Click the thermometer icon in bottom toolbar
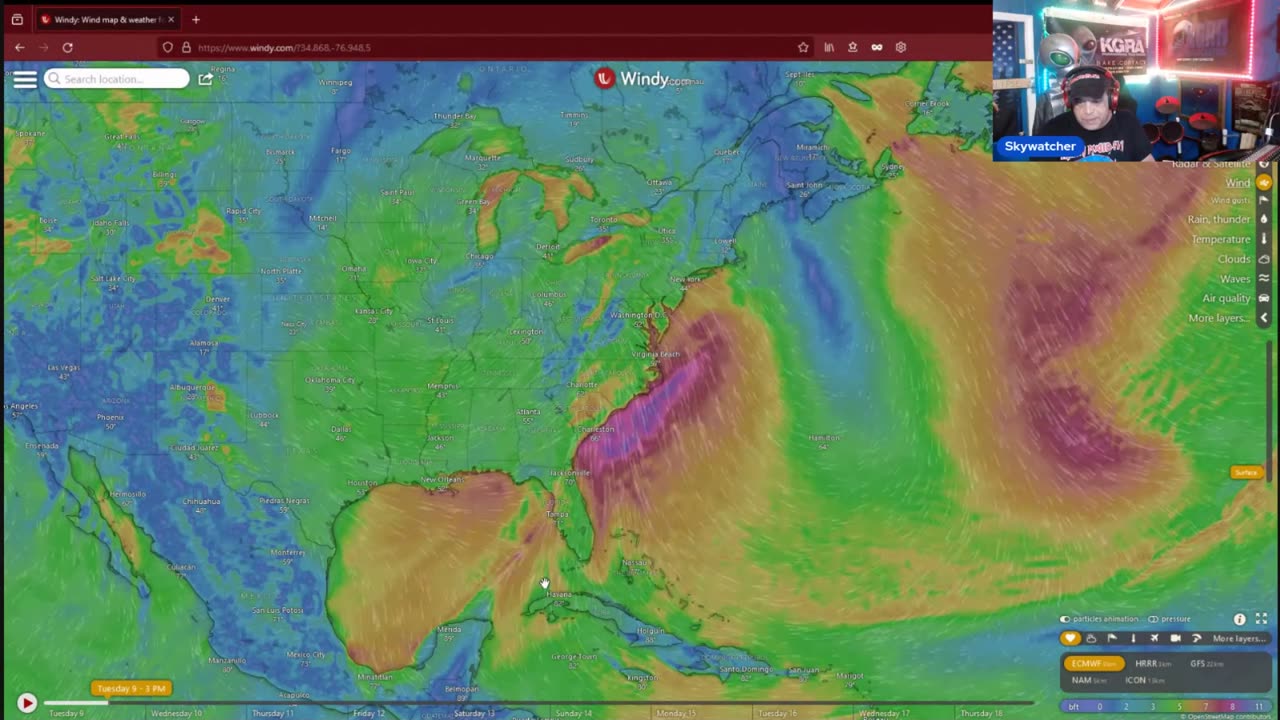Viewport: 1280px width, 720px height. click(1133, 638)
